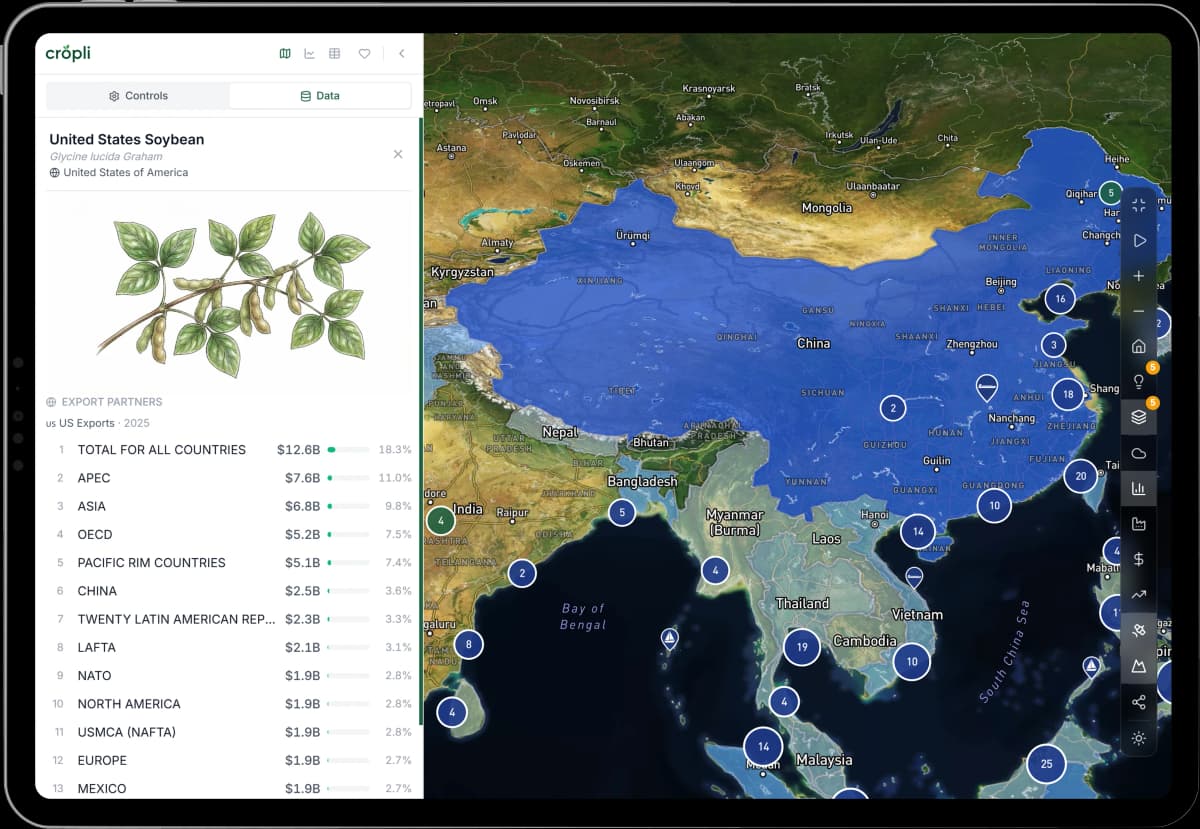Open map cluster marker 16 near Beijing
Viewport: 1200px width, 829px height.
(x=1060, y=299)
